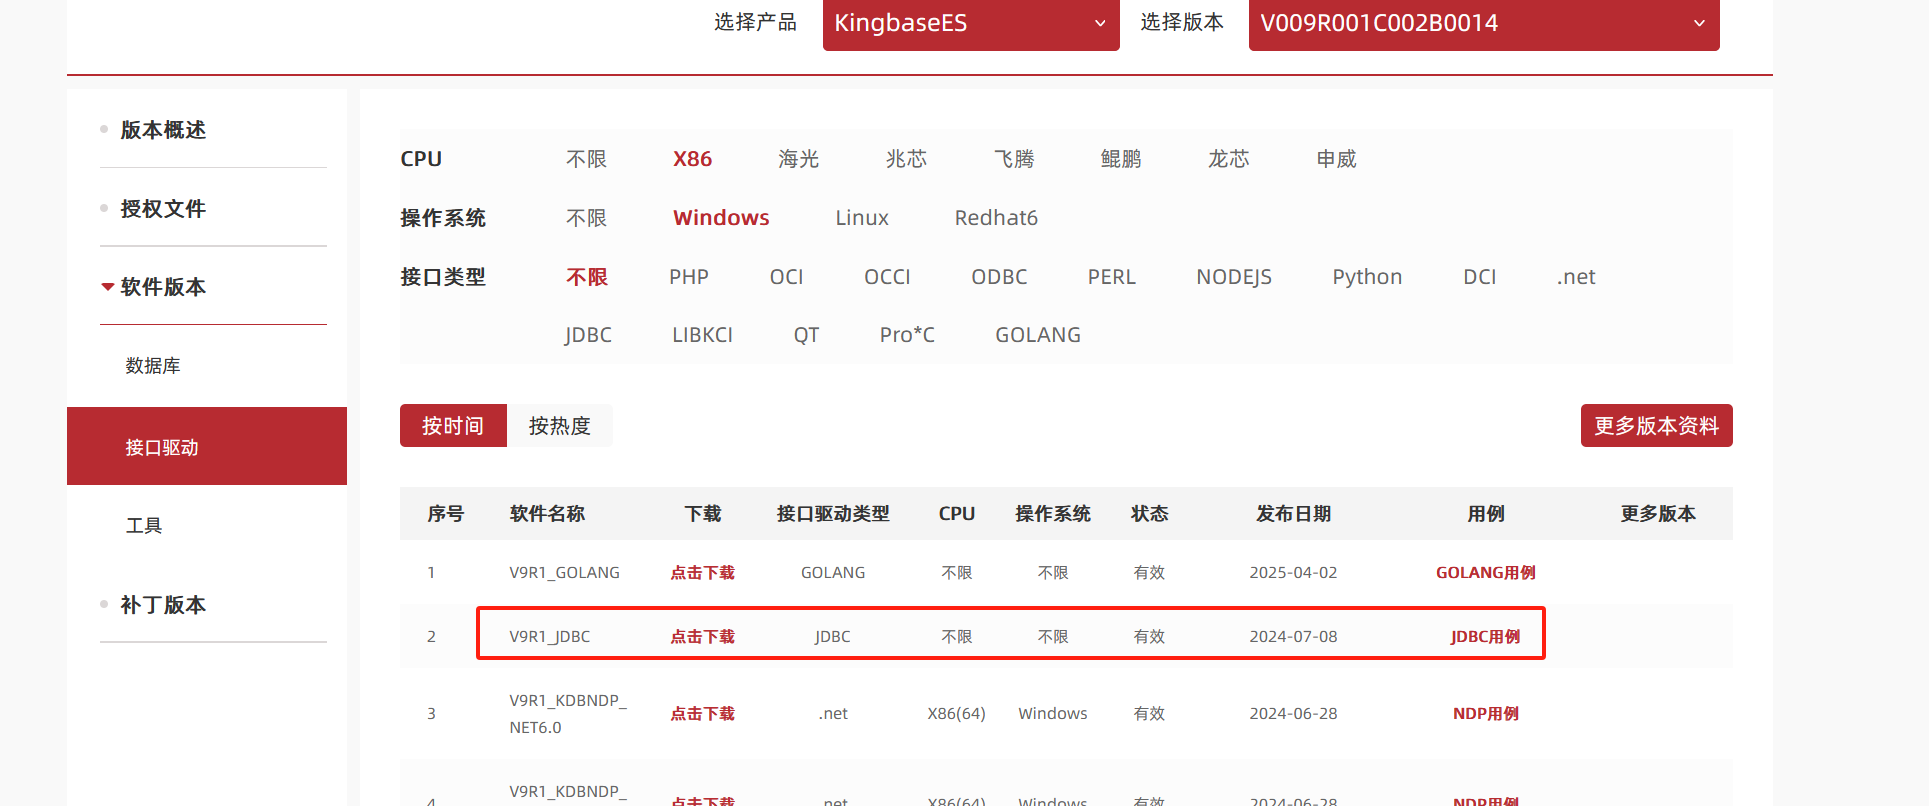Open the JDBC用例 link
This screenshot has height=806, width=1929.
point(1485,637)
